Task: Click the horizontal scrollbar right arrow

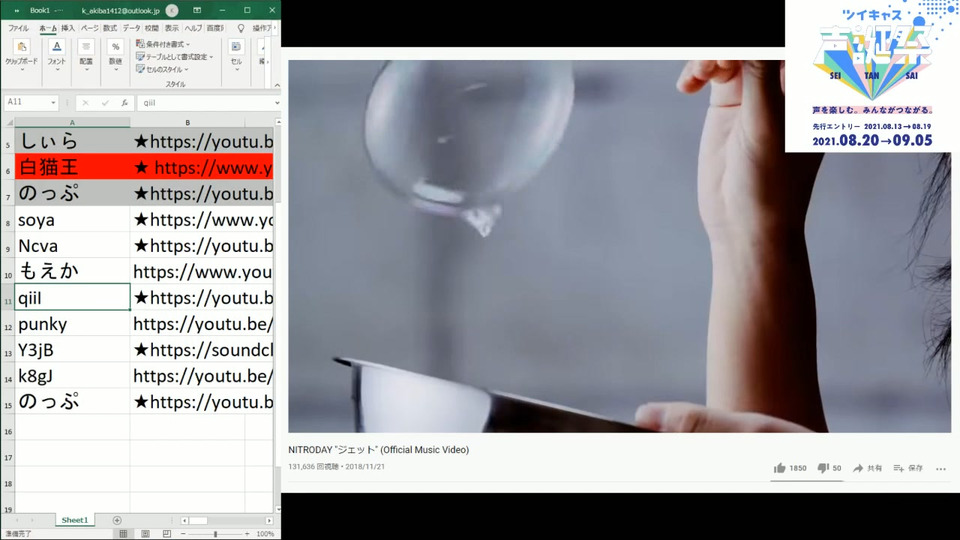Action: tap(269, 520)
